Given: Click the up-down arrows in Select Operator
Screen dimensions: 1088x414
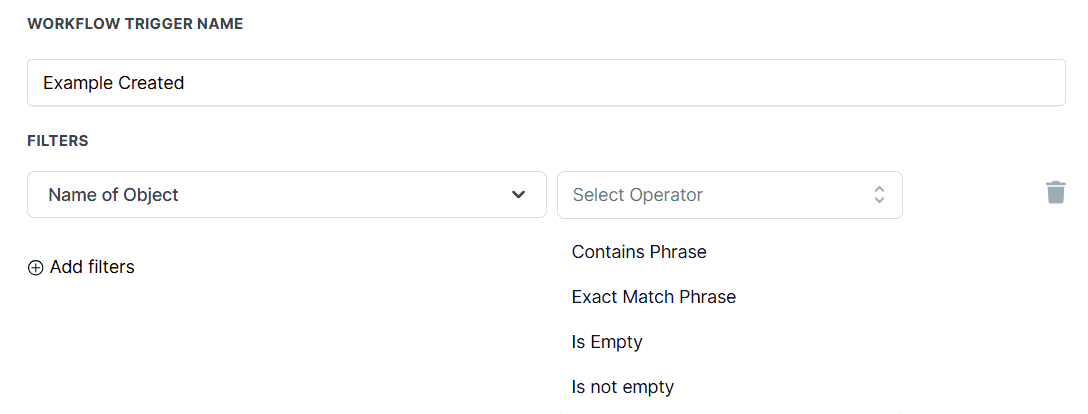Looking at the screenshot, I should [879, 195].
